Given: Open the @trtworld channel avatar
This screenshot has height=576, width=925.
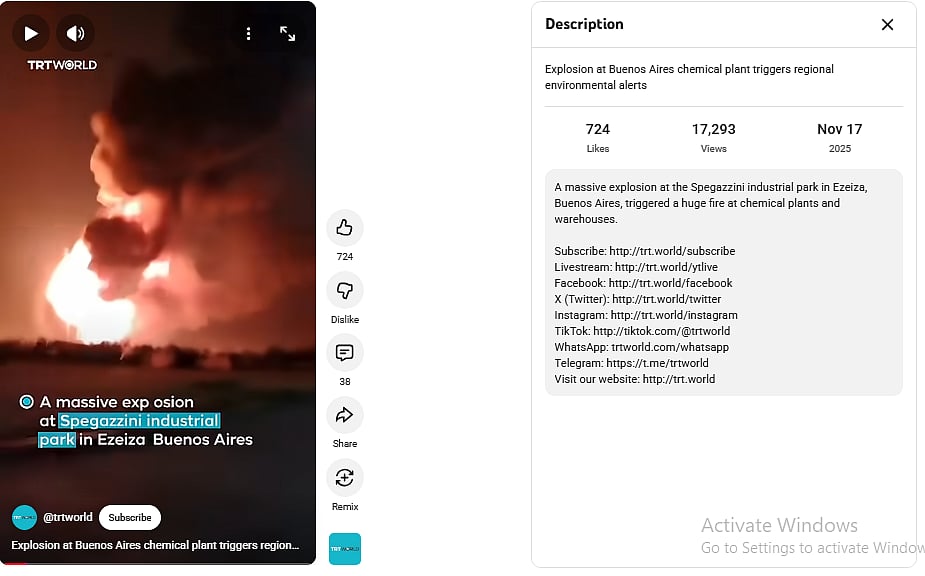Looking at the screenshot, I should [x=24, y=518].
